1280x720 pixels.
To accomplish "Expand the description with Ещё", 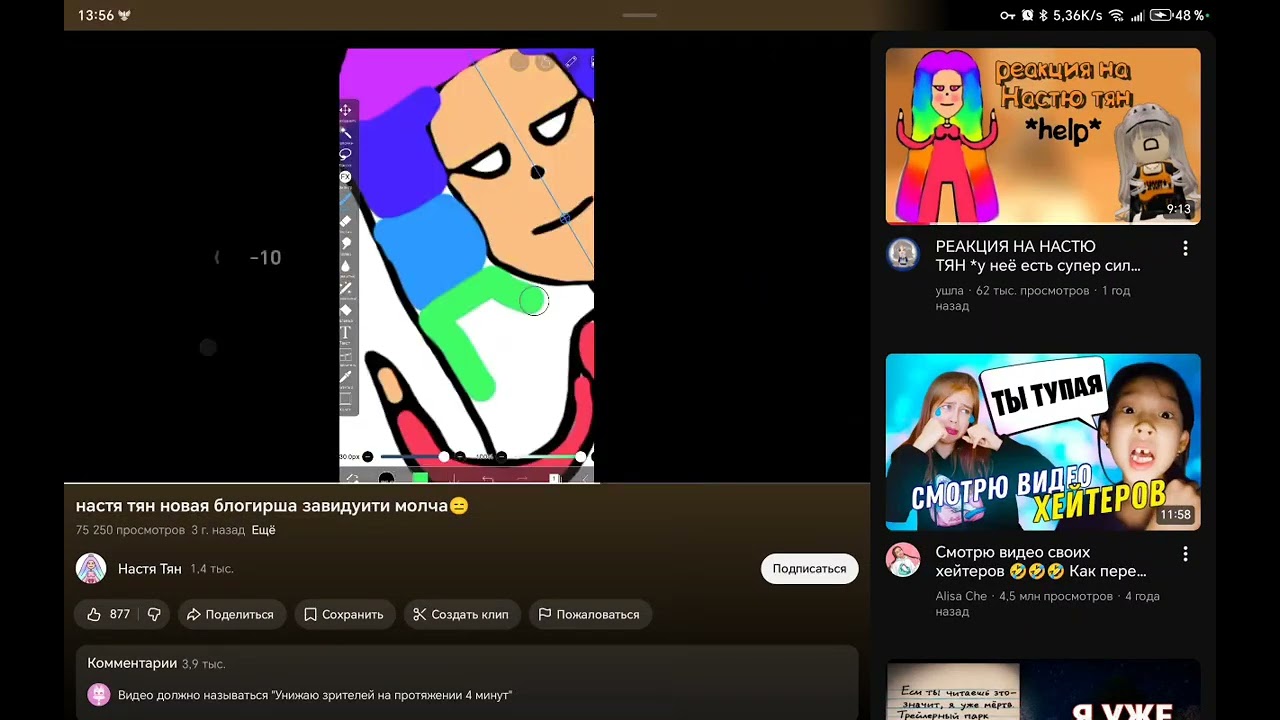I will coord(263,530).
